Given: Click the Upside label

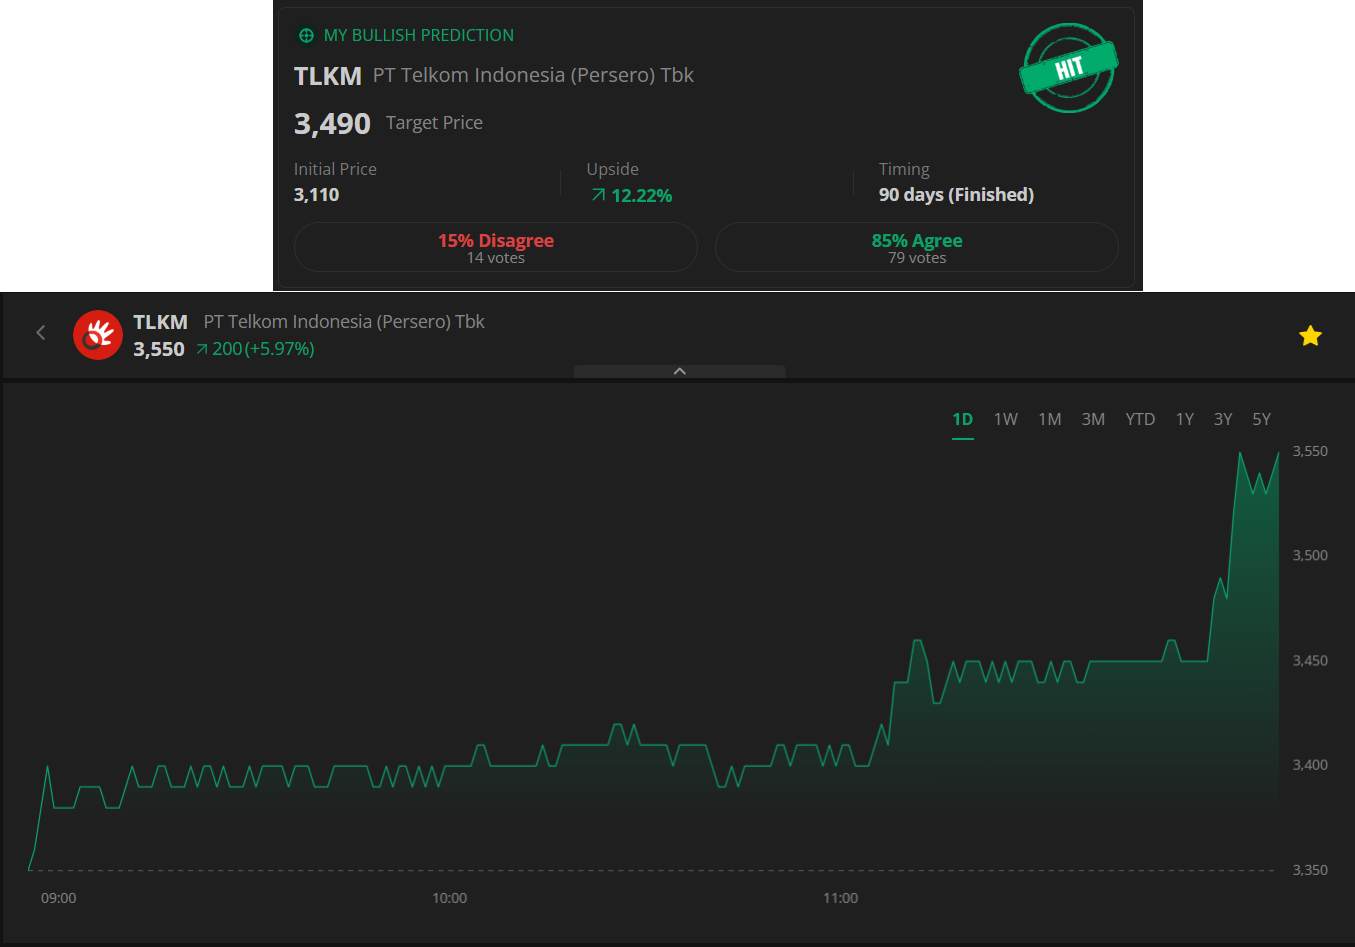Looking at the screenshot, I should [613, 169].
